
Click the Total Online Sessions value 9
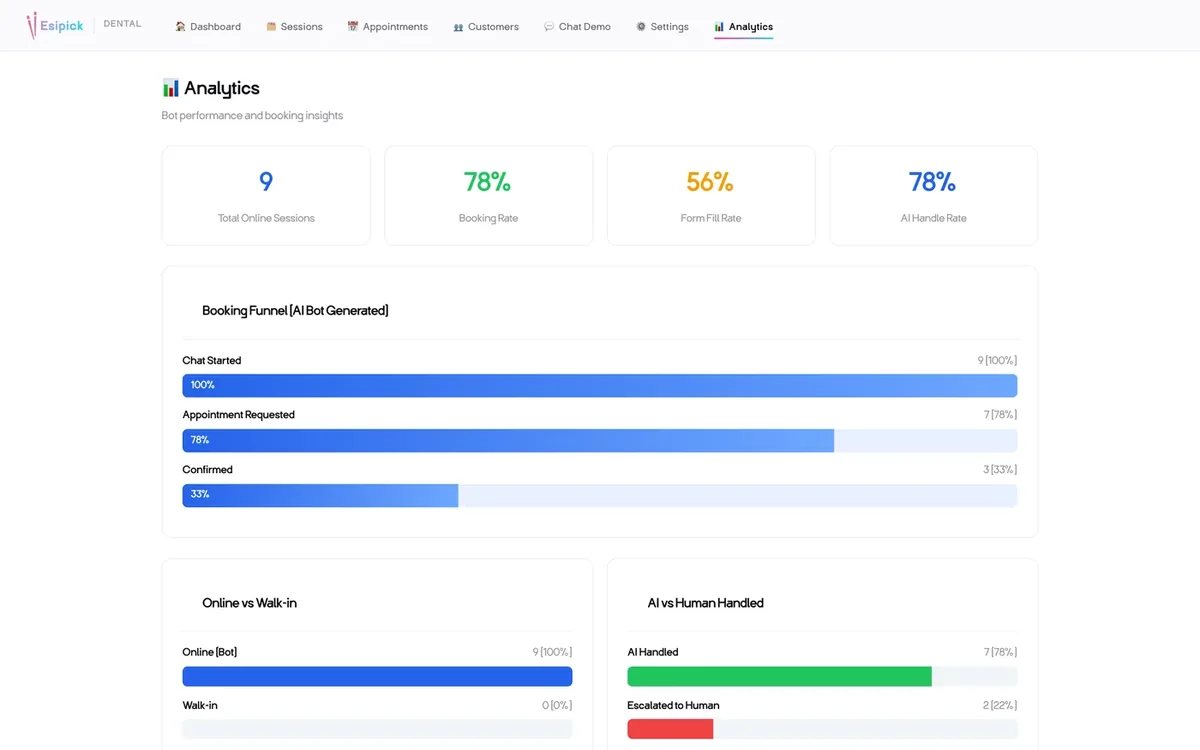(x=266, y=181)
